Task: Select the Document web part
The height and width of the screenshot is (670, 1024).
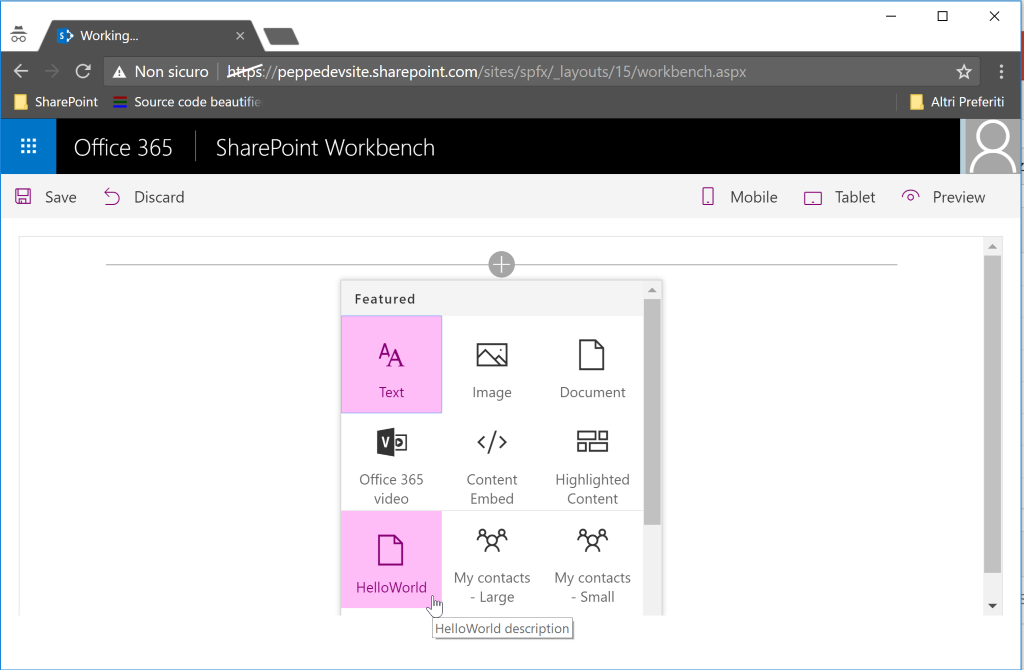Action: click(592, 364)
